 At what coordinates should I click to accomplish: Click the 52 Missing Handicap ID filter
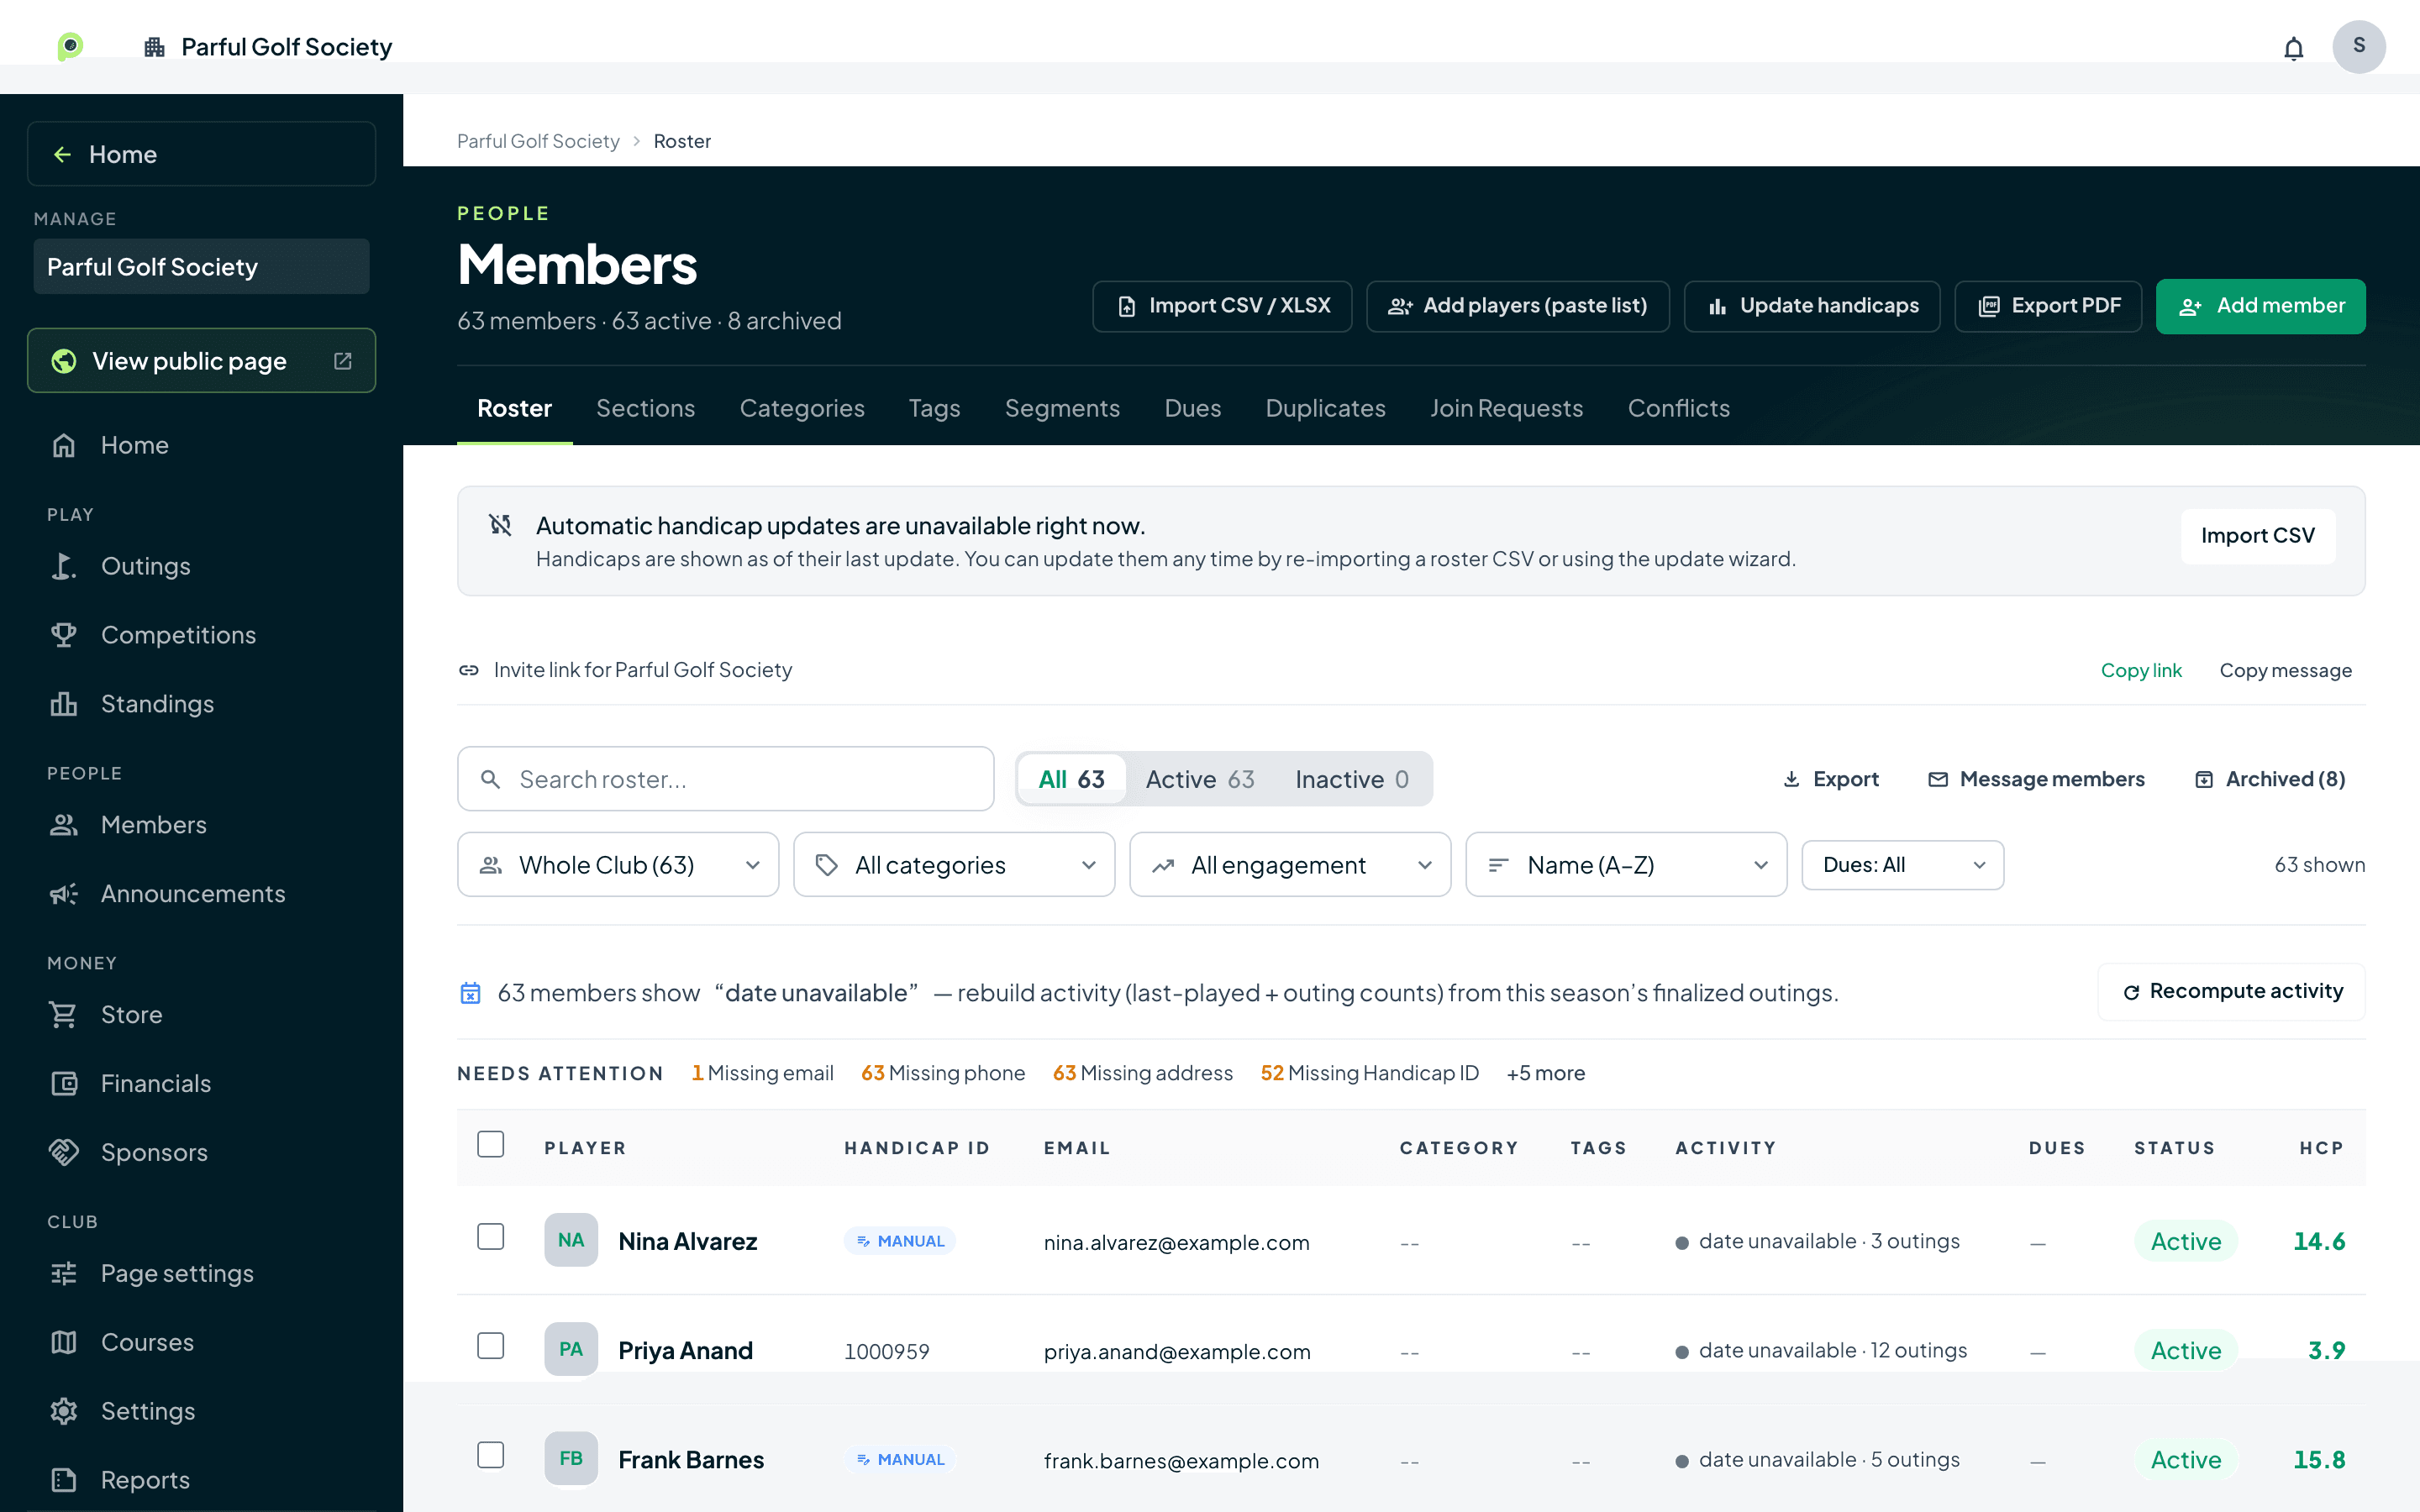point(1369,1073)
